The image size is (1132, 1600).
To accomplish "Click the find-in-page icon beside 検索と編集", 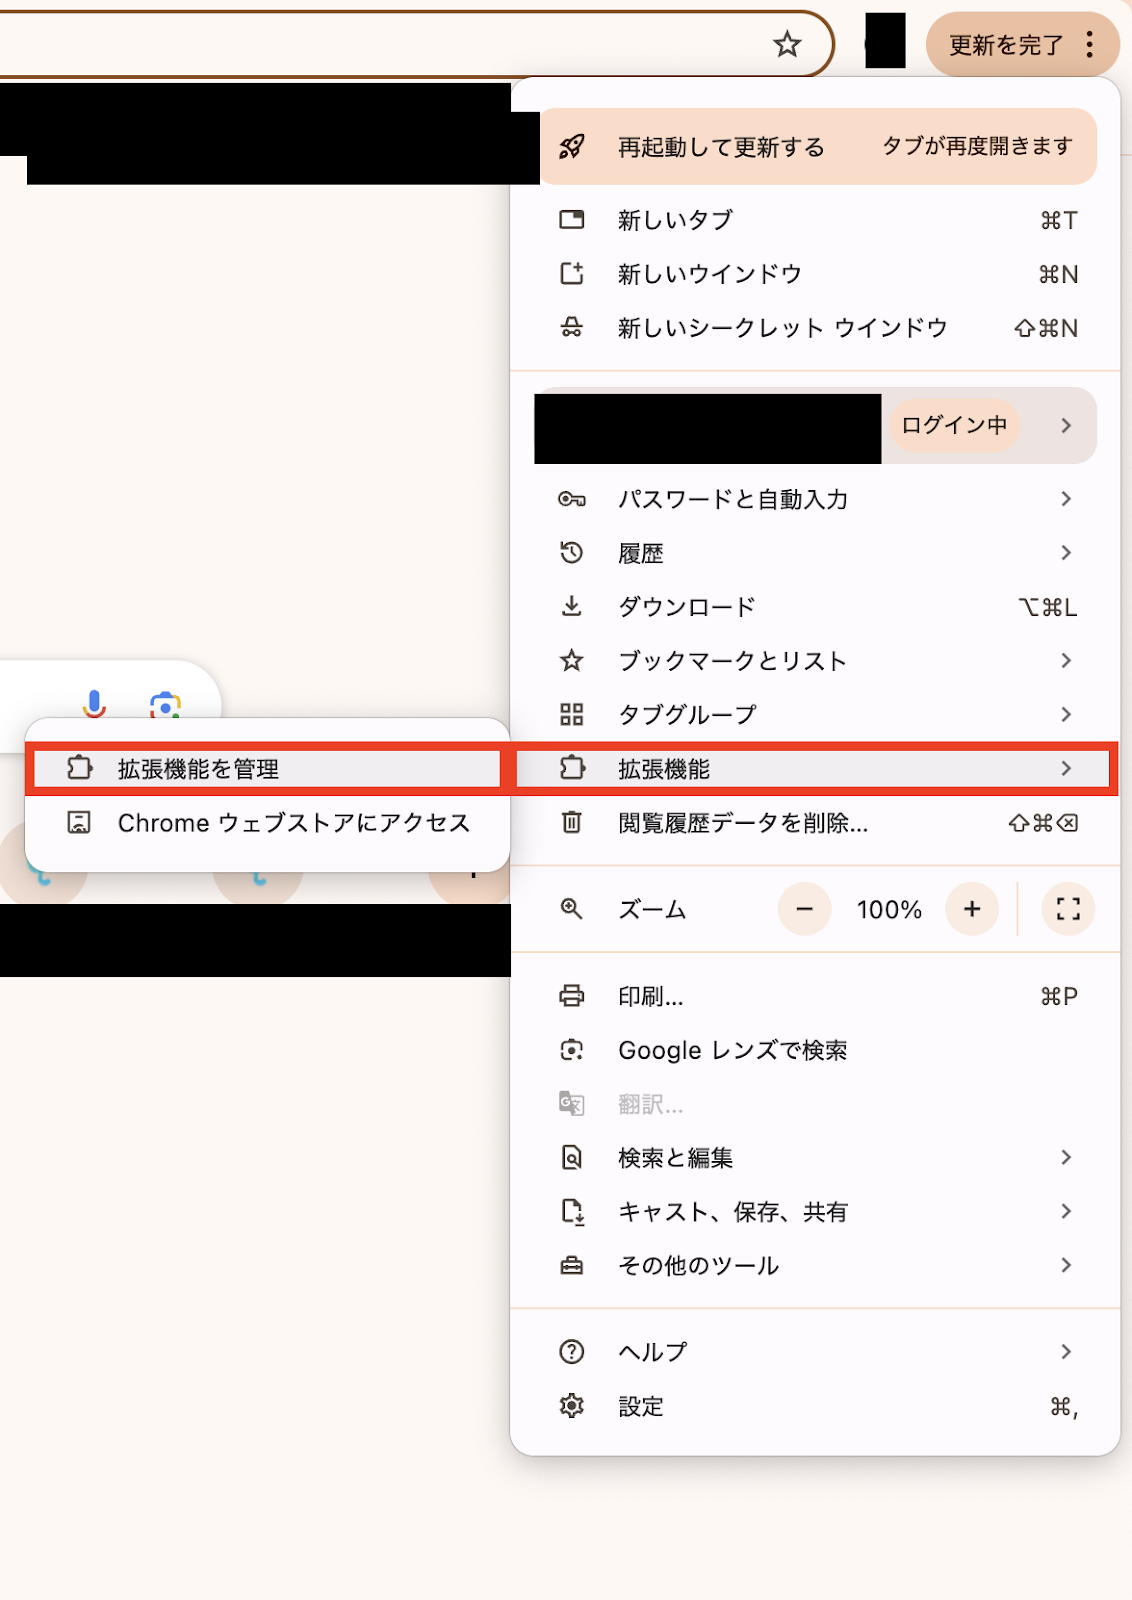I will pyautogui.click(x=571, y=1158).
